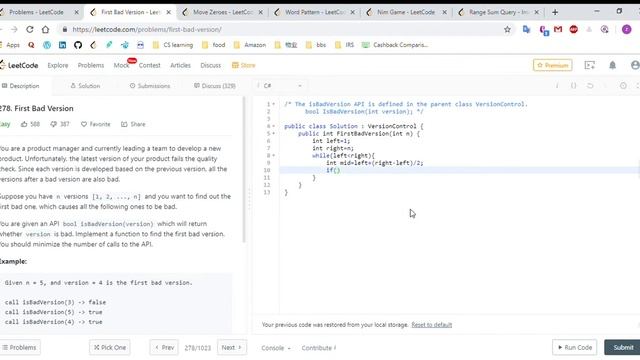
Task: Open Store in LeetCode navigation
Action: 244,65
